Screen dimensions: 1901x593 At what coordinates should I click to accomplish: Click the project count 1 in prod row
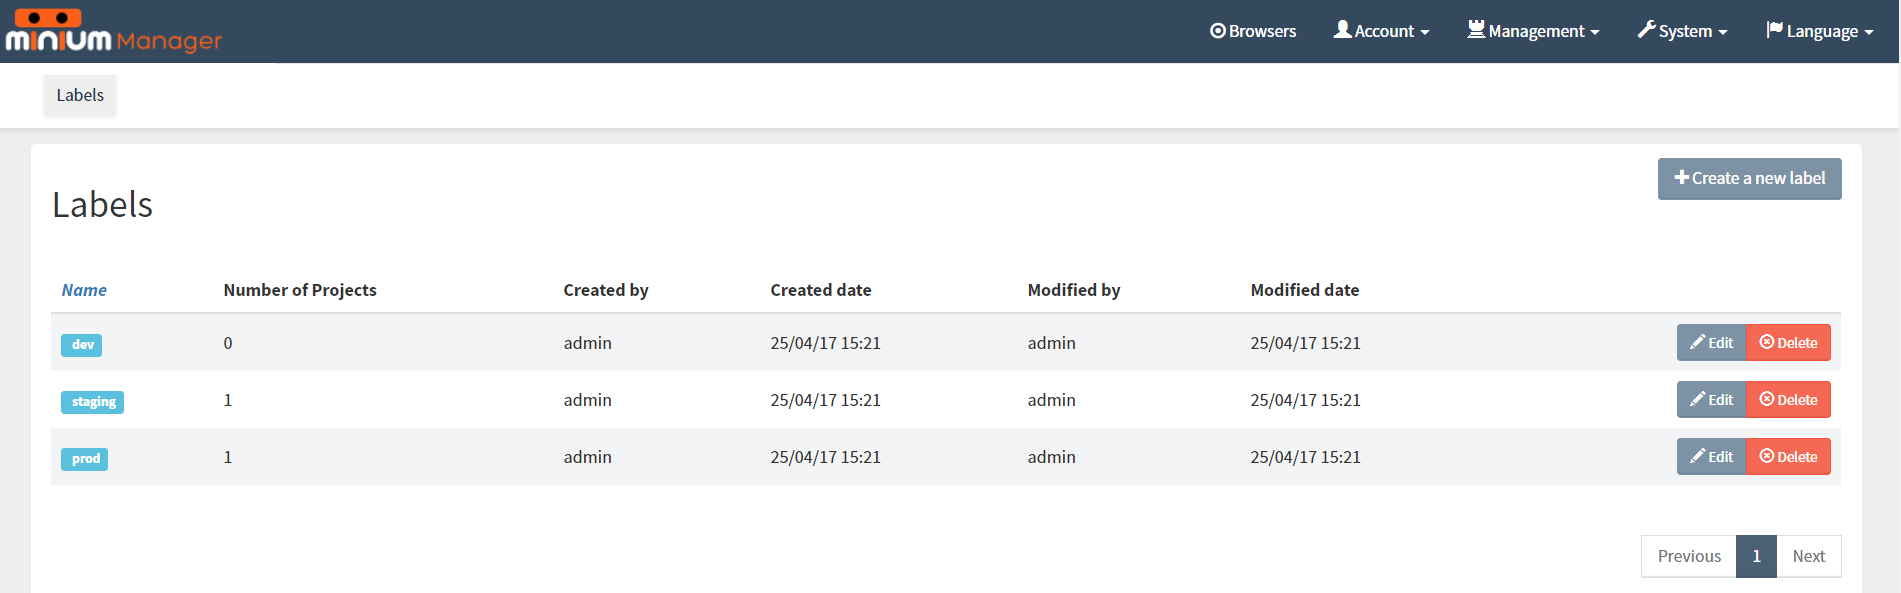point(228,457)
